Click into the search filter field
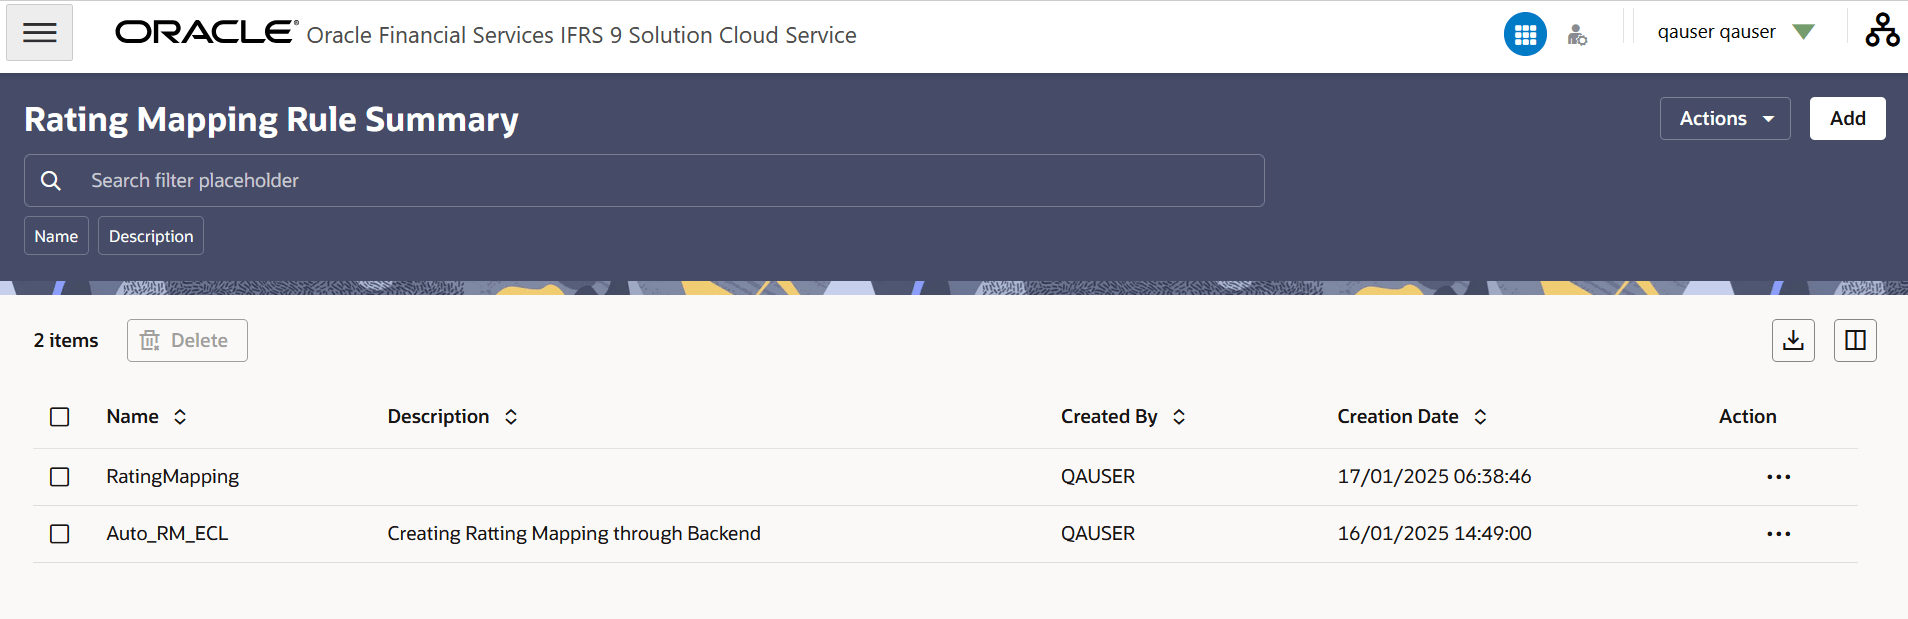The image size is (1908, 619). [x=644, y=181]
